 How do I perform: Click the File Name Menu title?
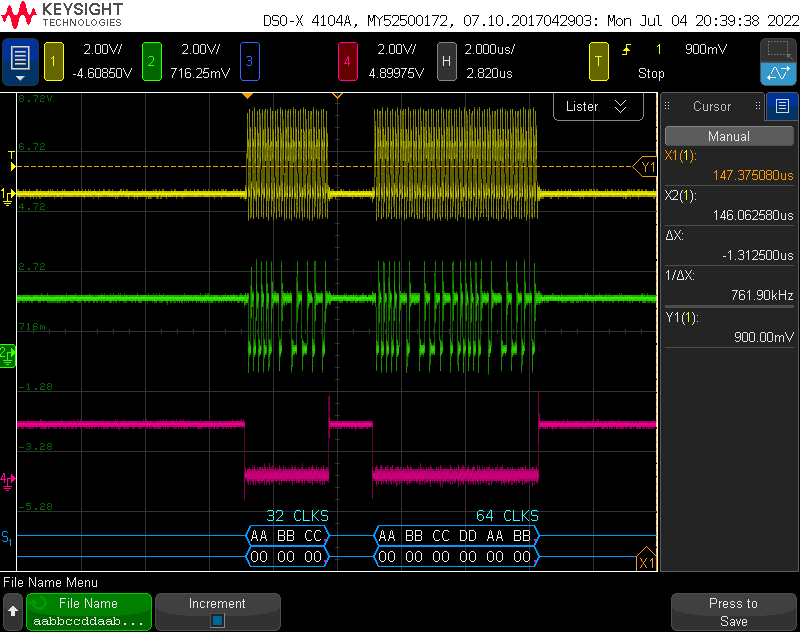click(x=51, y=583)
